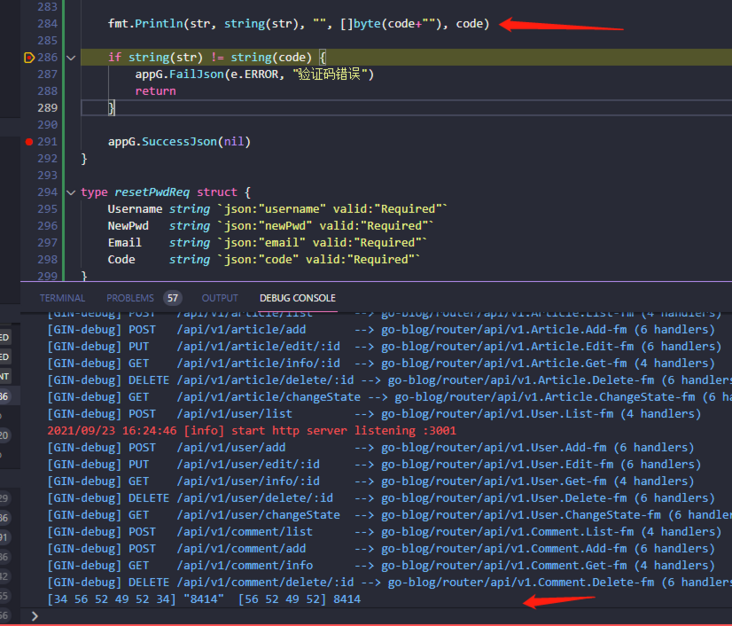Click the return keyword on line 288

point(155,91)
